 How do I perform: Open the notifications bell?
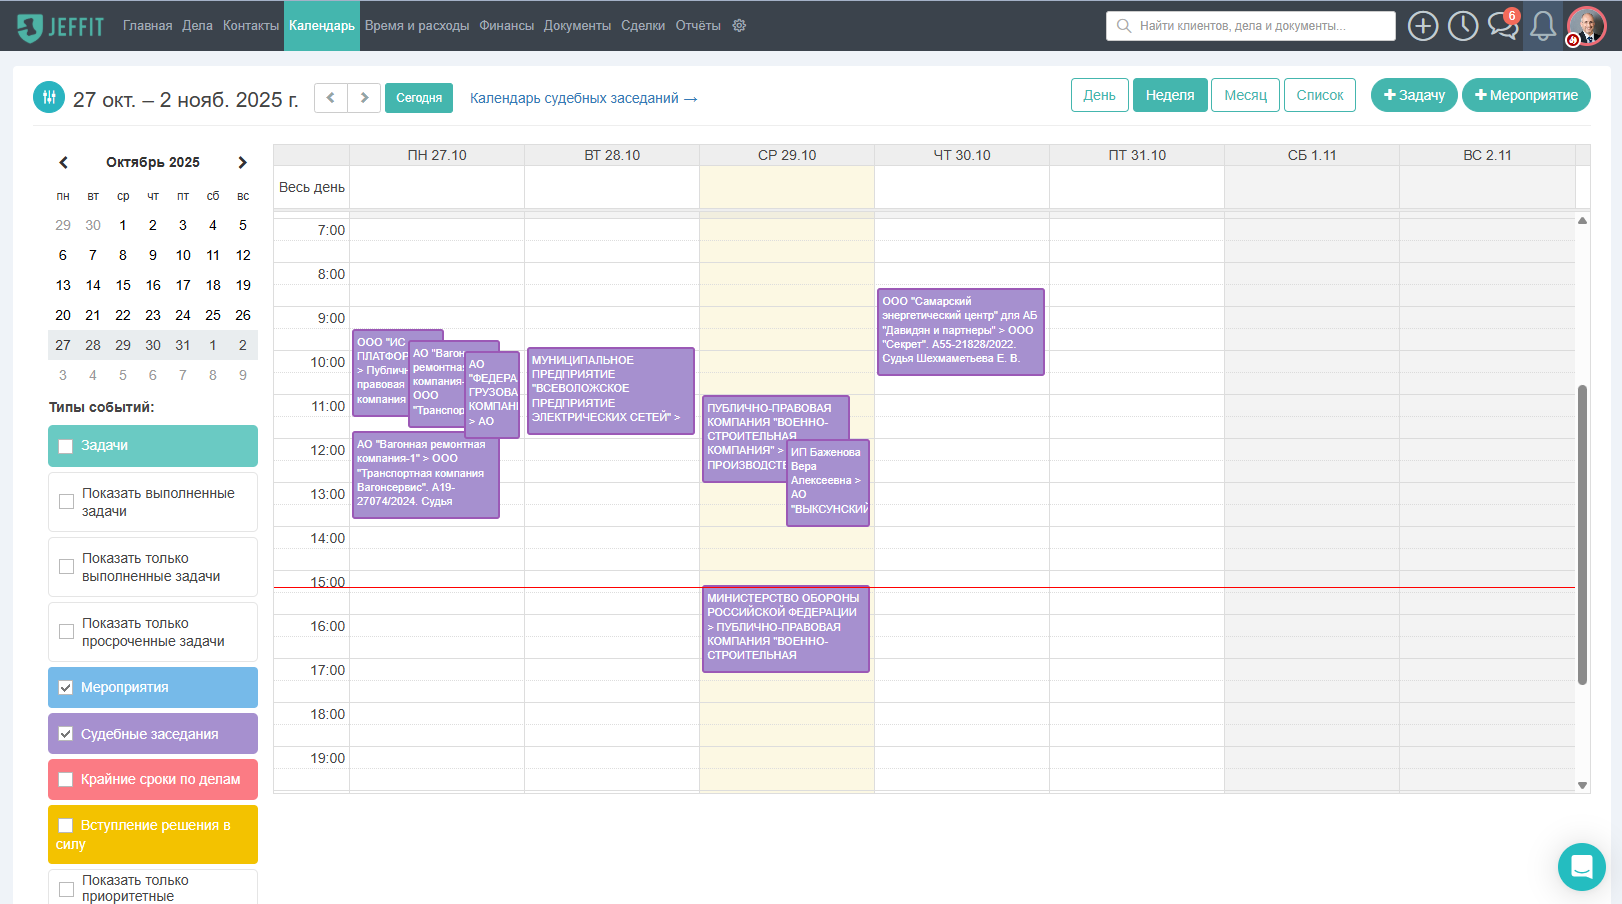(1542, 26)
